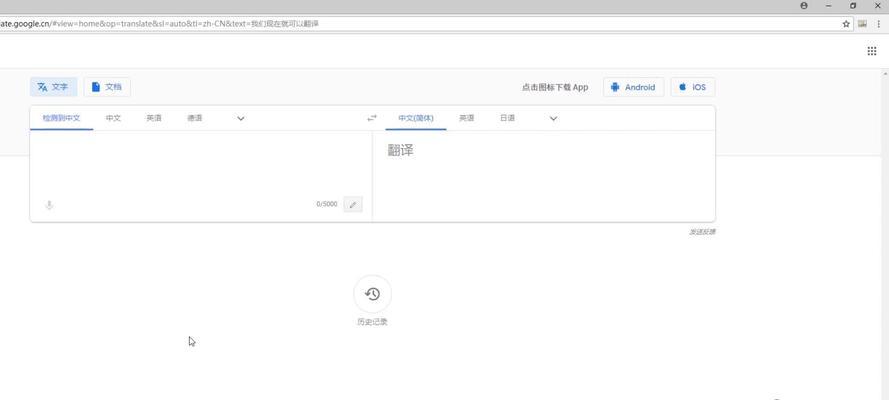
Task: Download the iOS app
Action: [x=692, y=87]
